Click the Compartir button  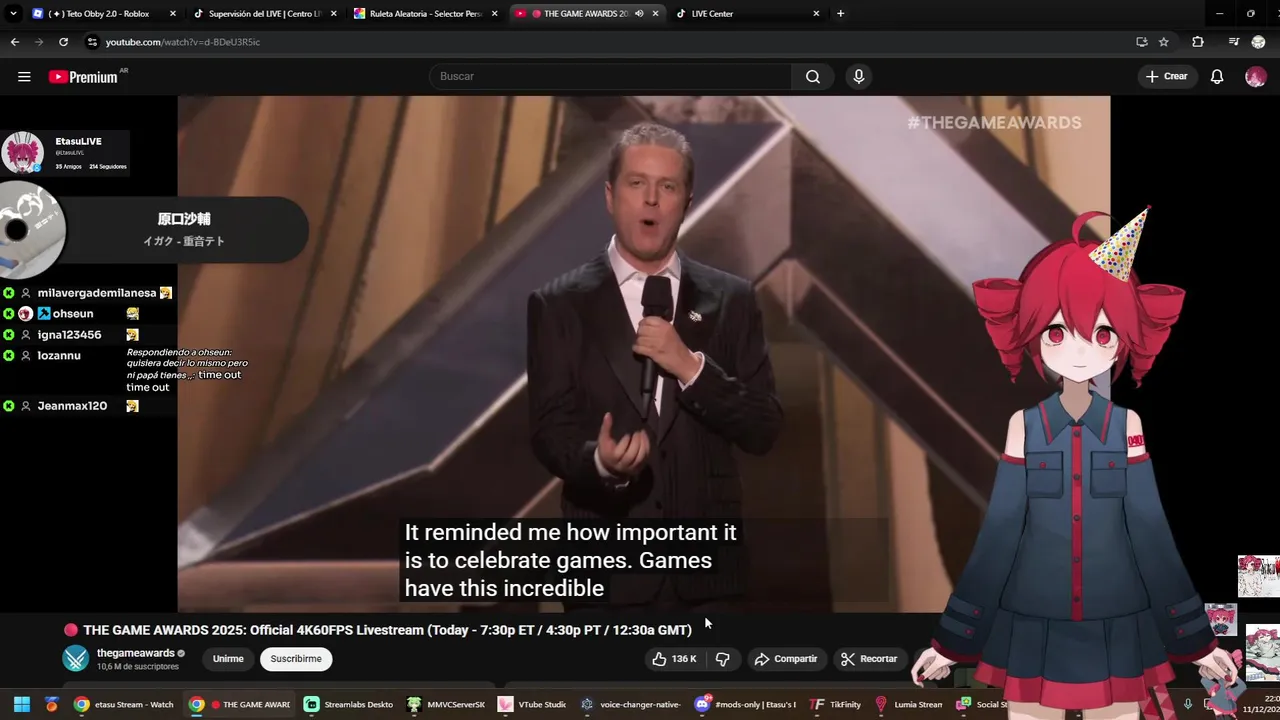pyautogui.click(x=786, y=659)
